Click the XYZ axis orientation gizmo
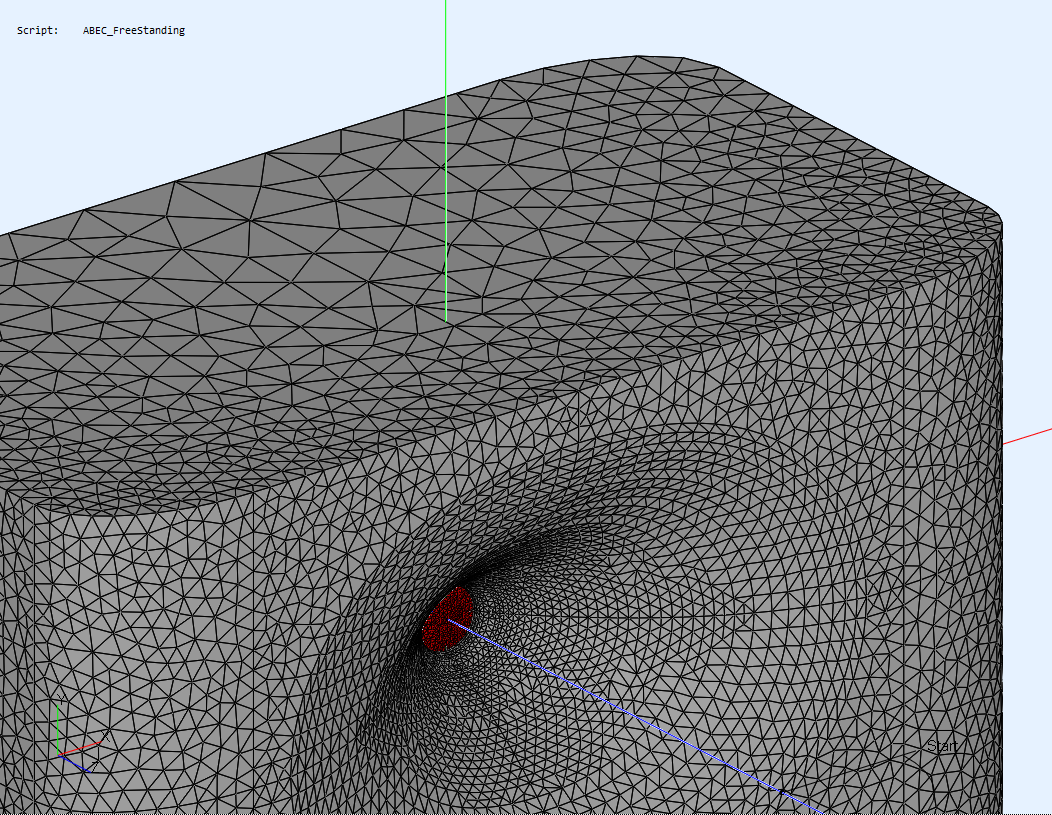The image size is (1052, 815). click(81, 735)
